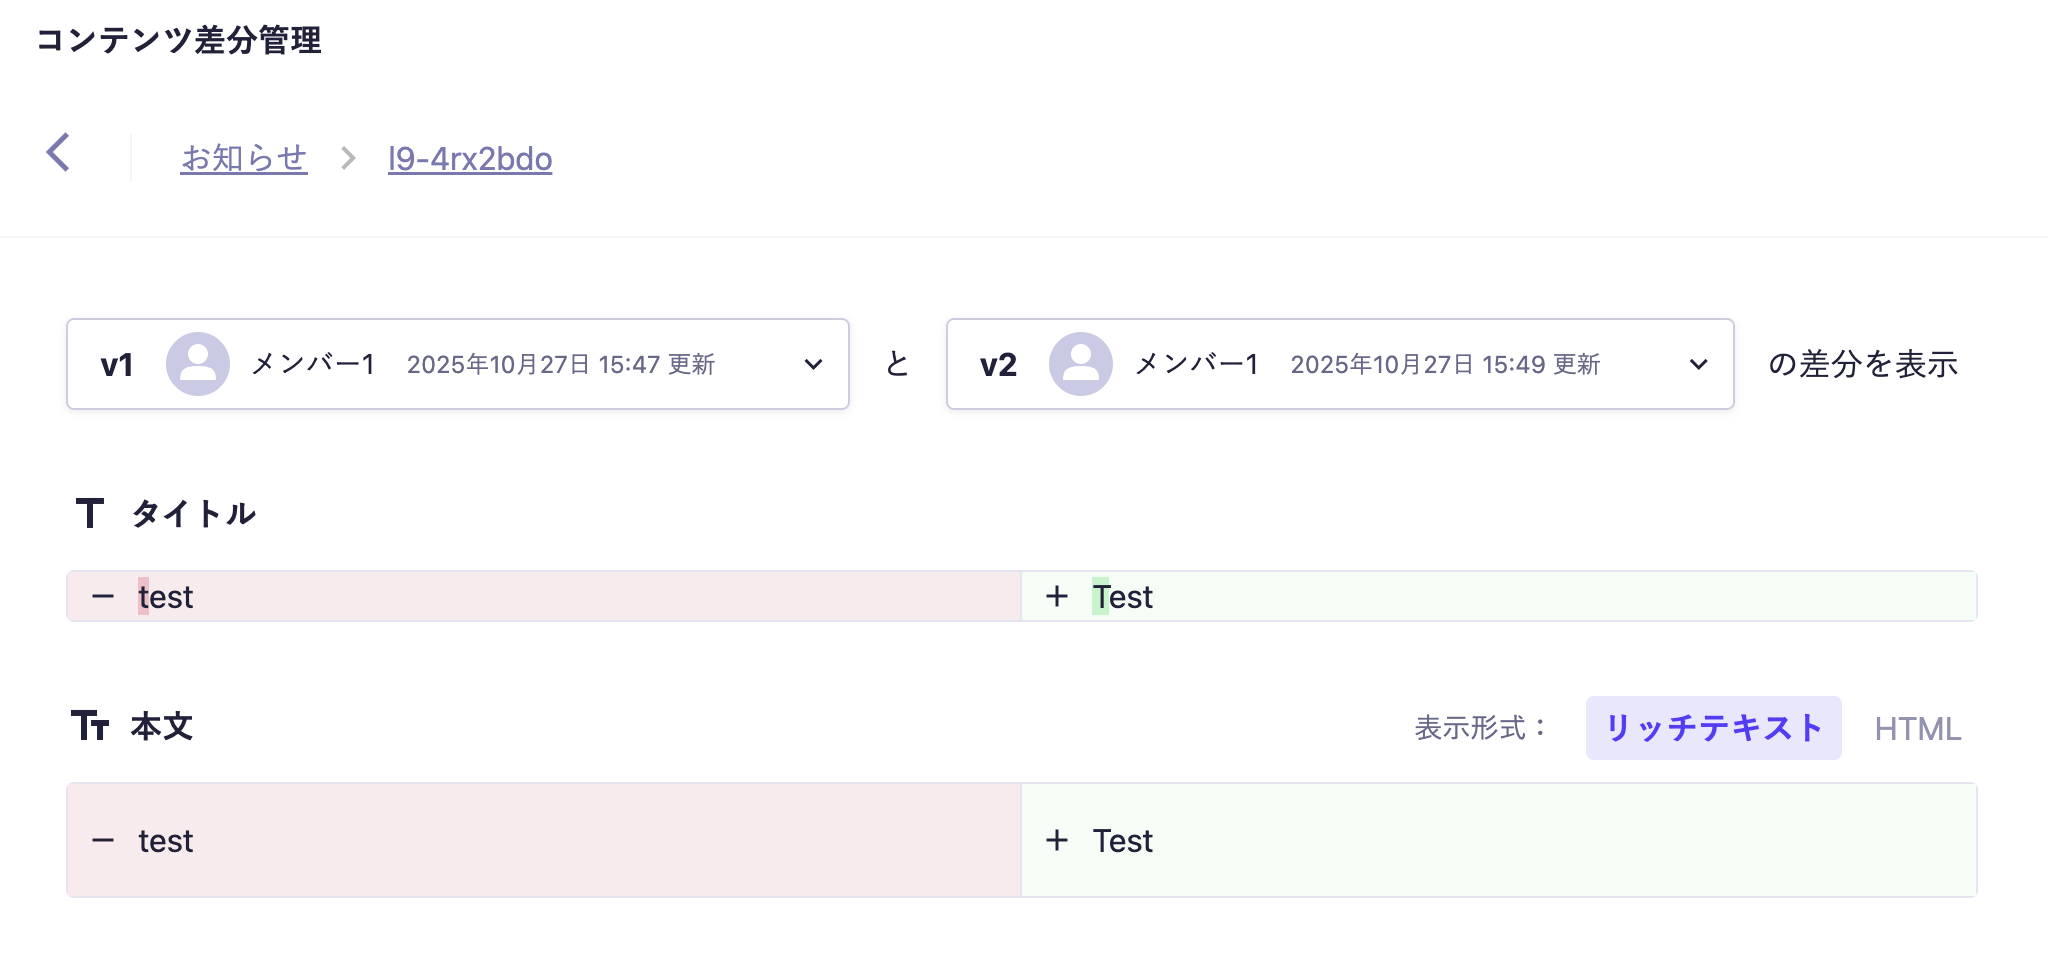Click the added 本文 text "Test"
The width and height of the screenshot is (2048, 964).
click(x=1122, y=841)
